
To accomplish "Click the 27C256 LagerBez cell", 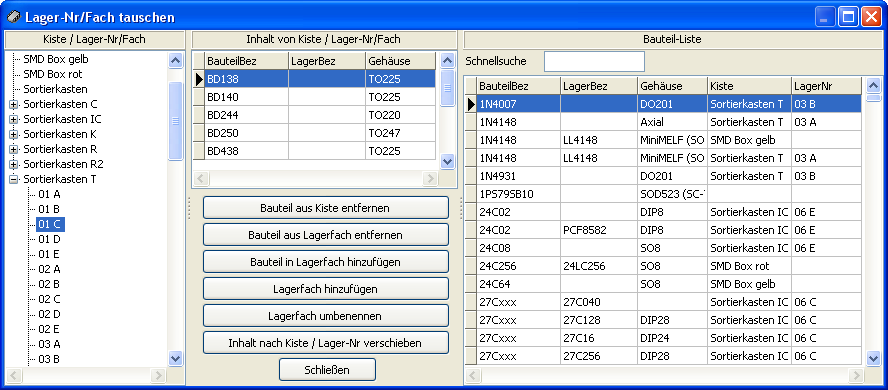I will [599, 357].
